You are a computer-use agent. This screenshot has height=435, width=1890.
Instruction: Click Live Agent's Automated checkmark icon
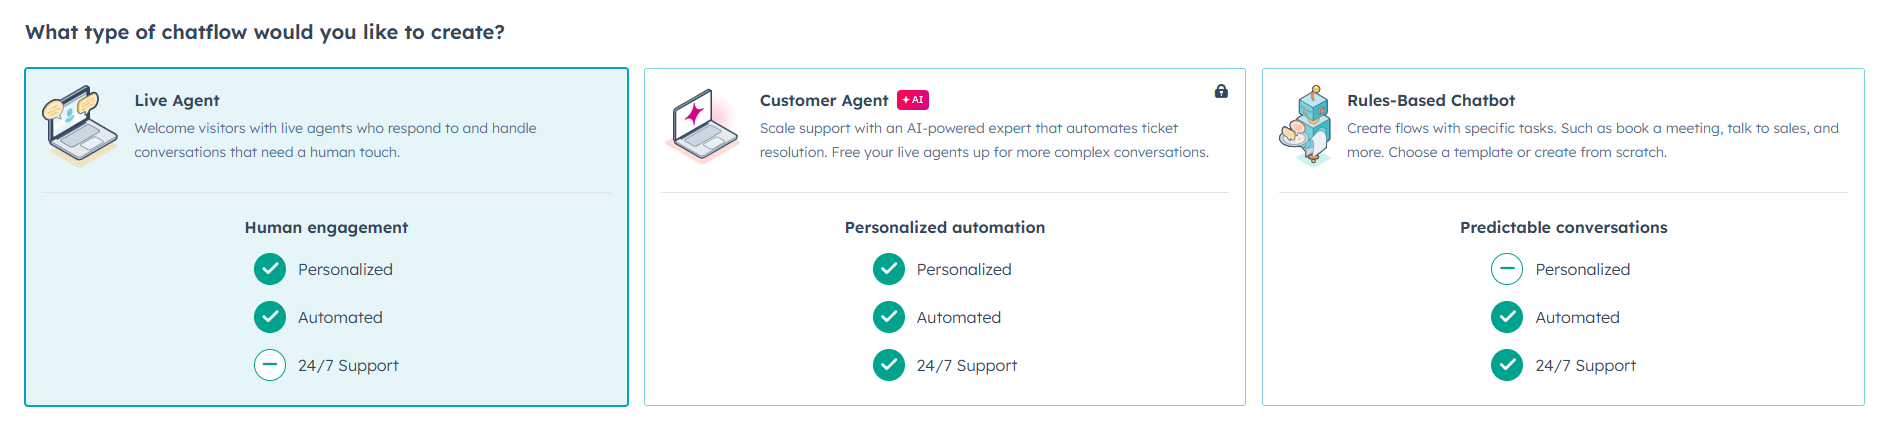point(270,317)
